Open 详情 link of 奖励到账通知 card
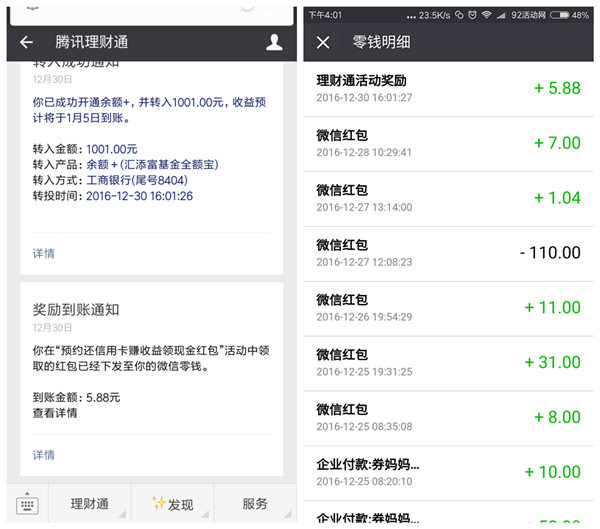600x529 pixels. pyautogui.click(x=44, y=455)
